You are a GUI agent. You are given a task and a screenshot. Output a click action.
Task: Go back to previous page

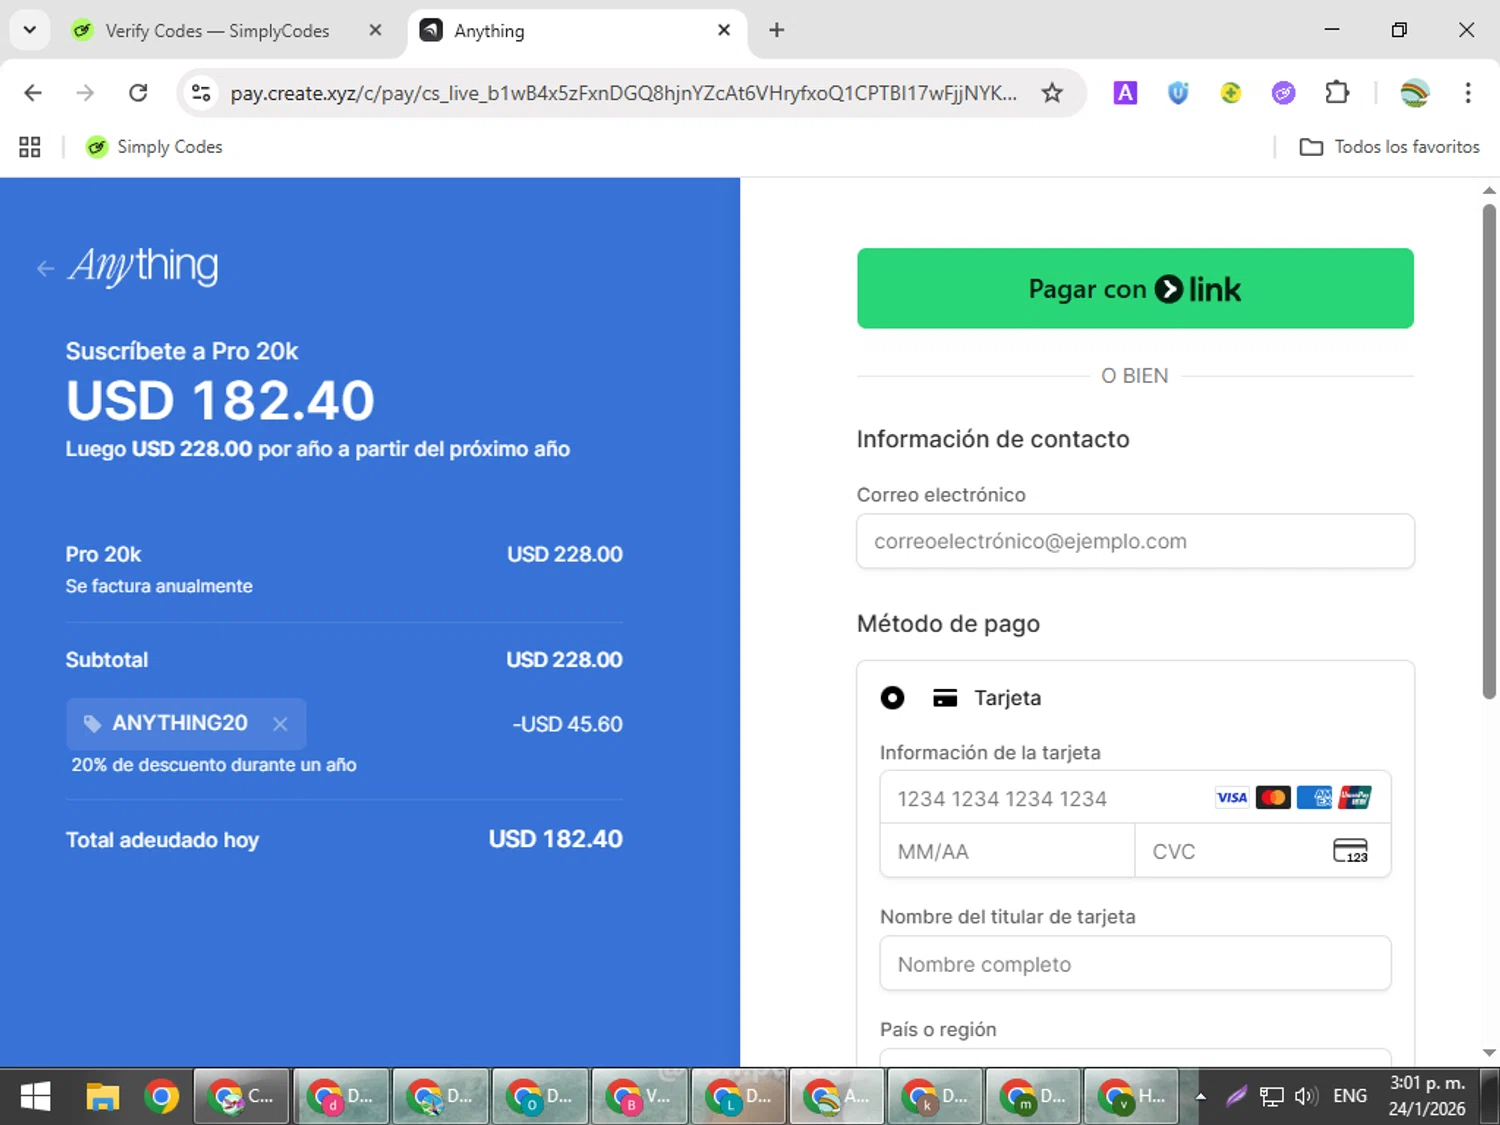33,93
